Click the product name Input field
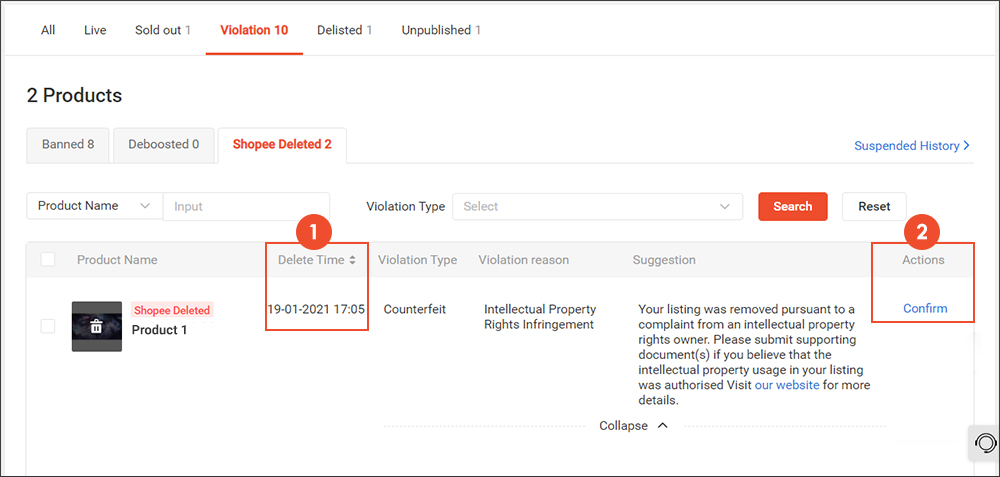 246,206
